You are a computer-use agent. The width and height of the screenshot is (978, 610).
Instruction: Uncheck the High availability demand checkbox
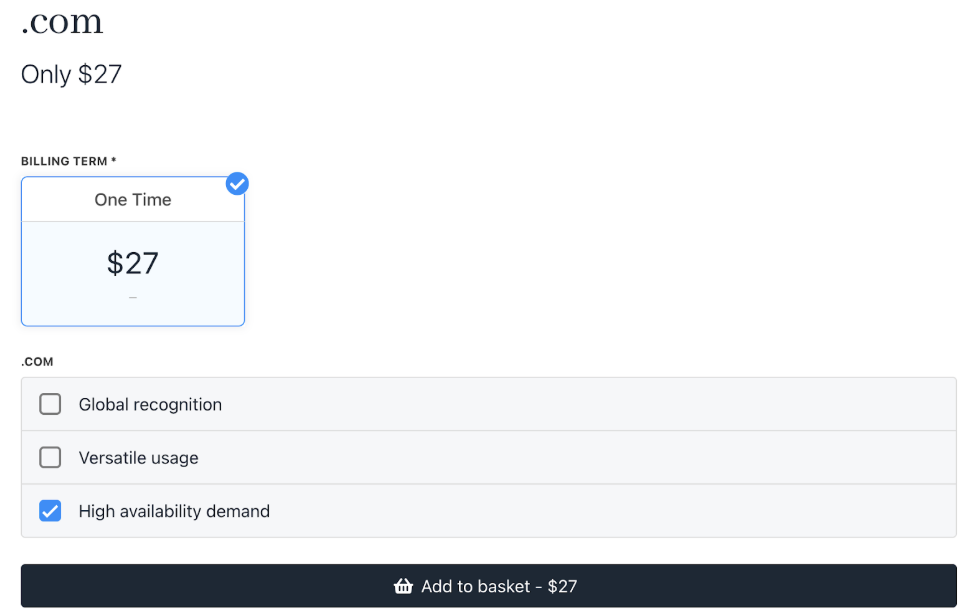point(50,511)
